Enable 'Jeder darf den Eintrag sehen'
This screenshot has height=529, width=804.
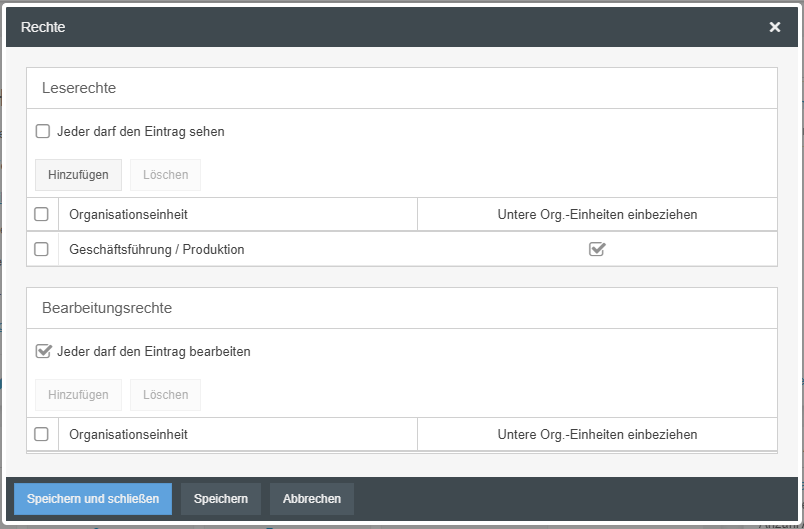[x=43, y=131]
